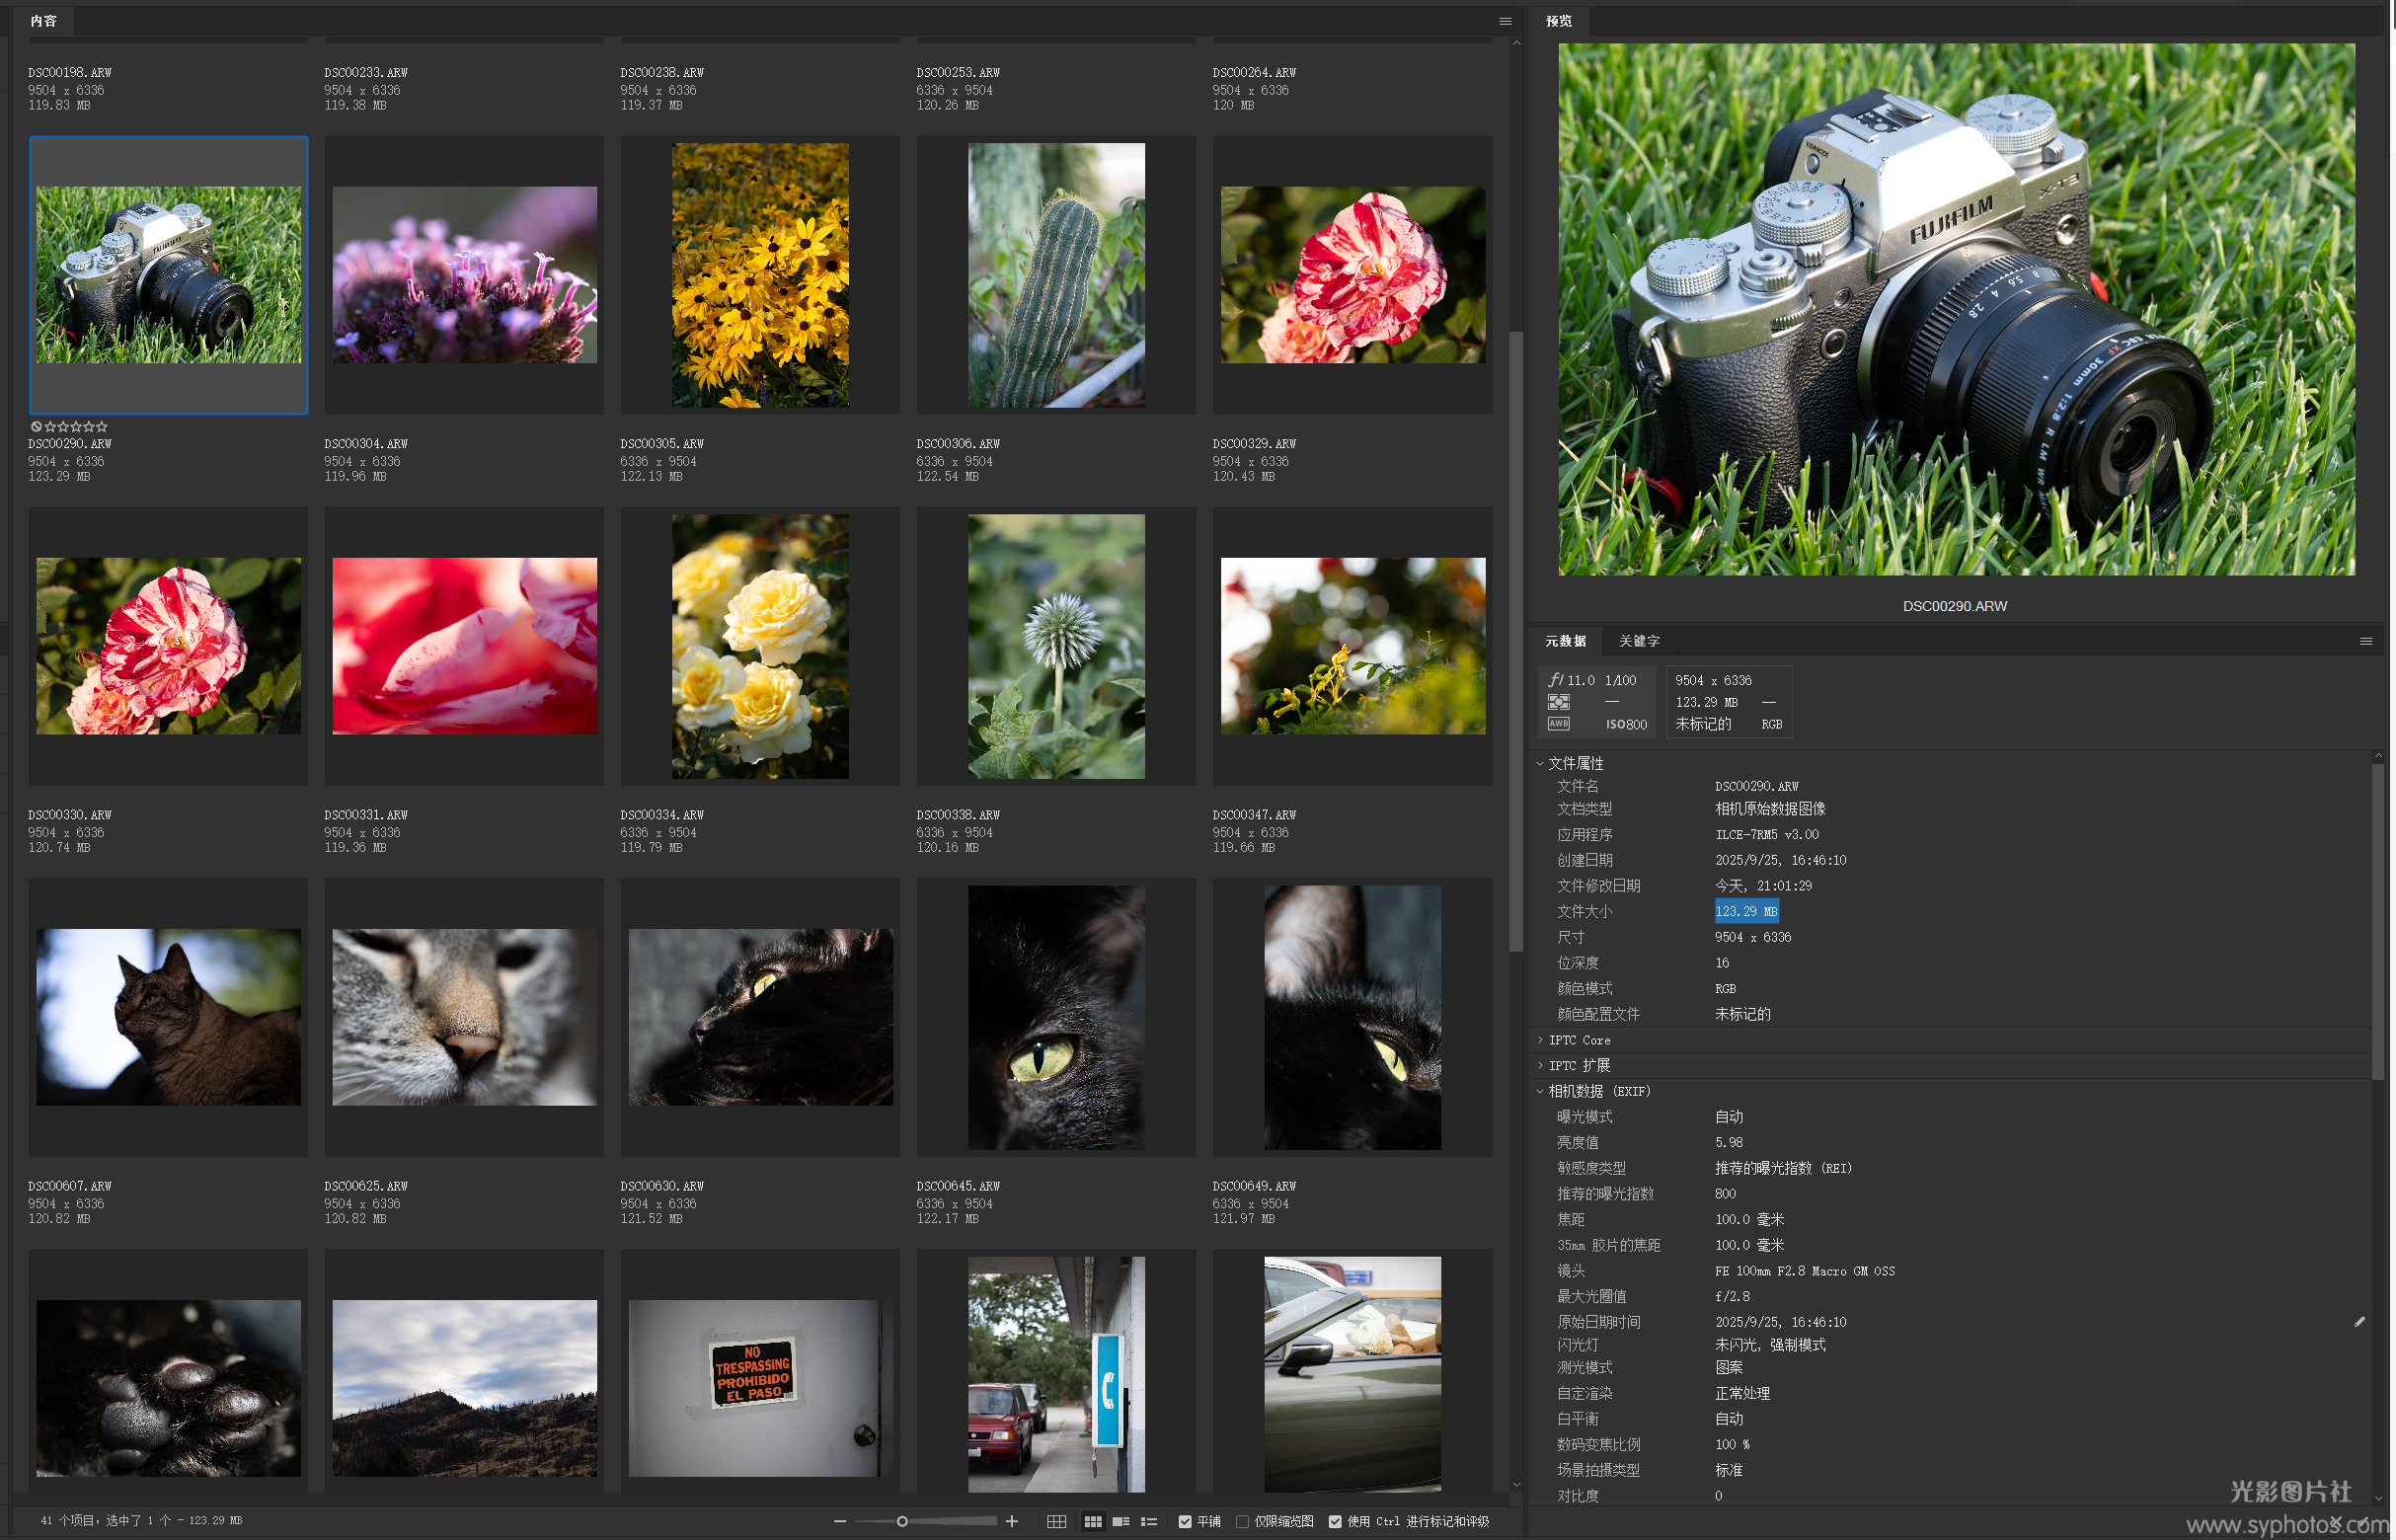The height and width of the screenshot is (1540, 2396).
Task: Click the thumbnail size slider handle
Action: pos(902,1521)
